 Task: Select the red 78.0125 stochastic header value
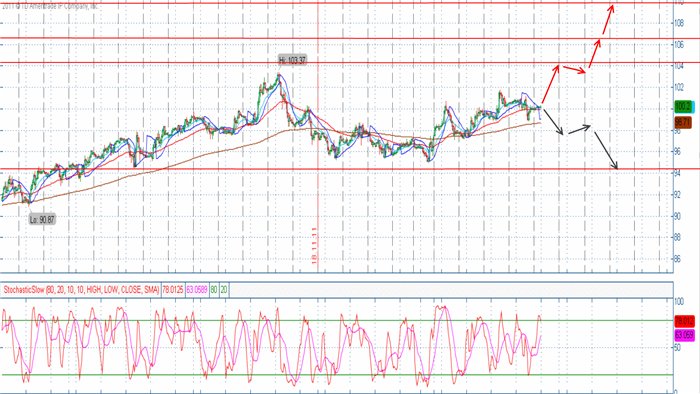[173, 290]
